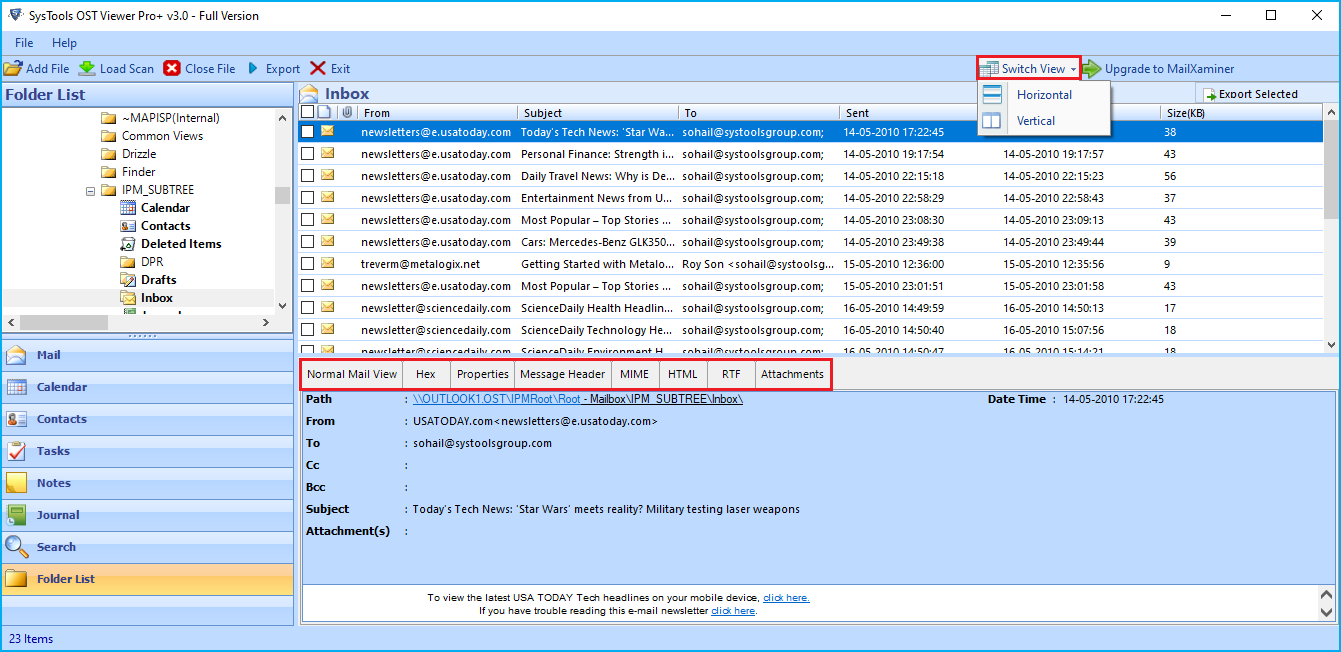Click the folder tree scroll-right arrow
This screenshot has height=652, width=1341.
coord(266,322)
